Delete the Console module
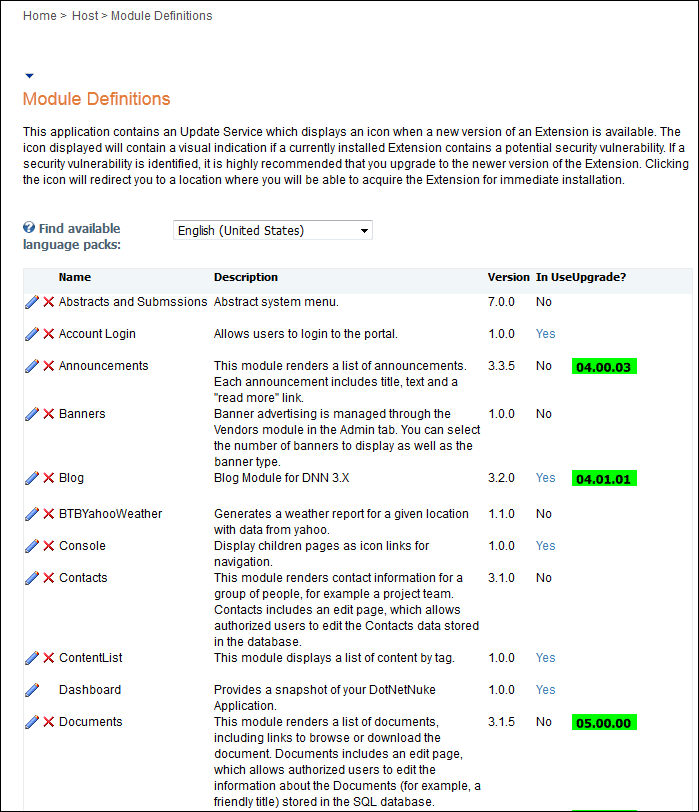 click(x=48, y=546)
